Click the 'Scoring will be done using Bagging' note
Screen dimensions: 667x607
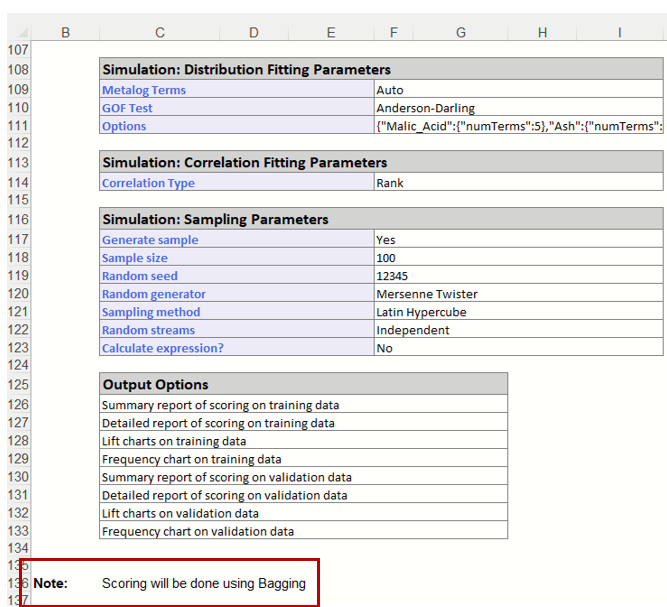(x=203, y=583)
